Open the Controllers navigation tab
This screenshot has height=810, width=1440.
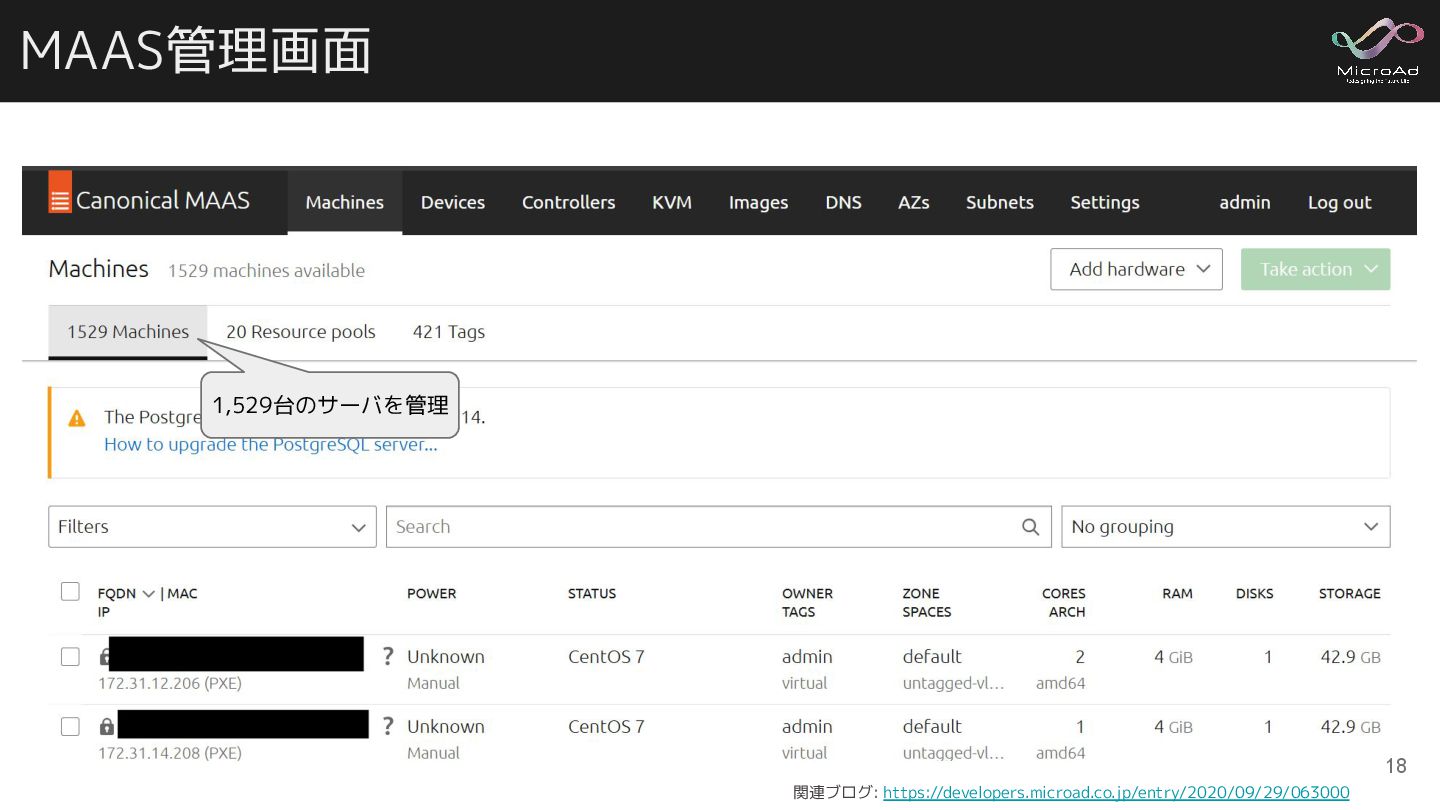coord(569,202)
